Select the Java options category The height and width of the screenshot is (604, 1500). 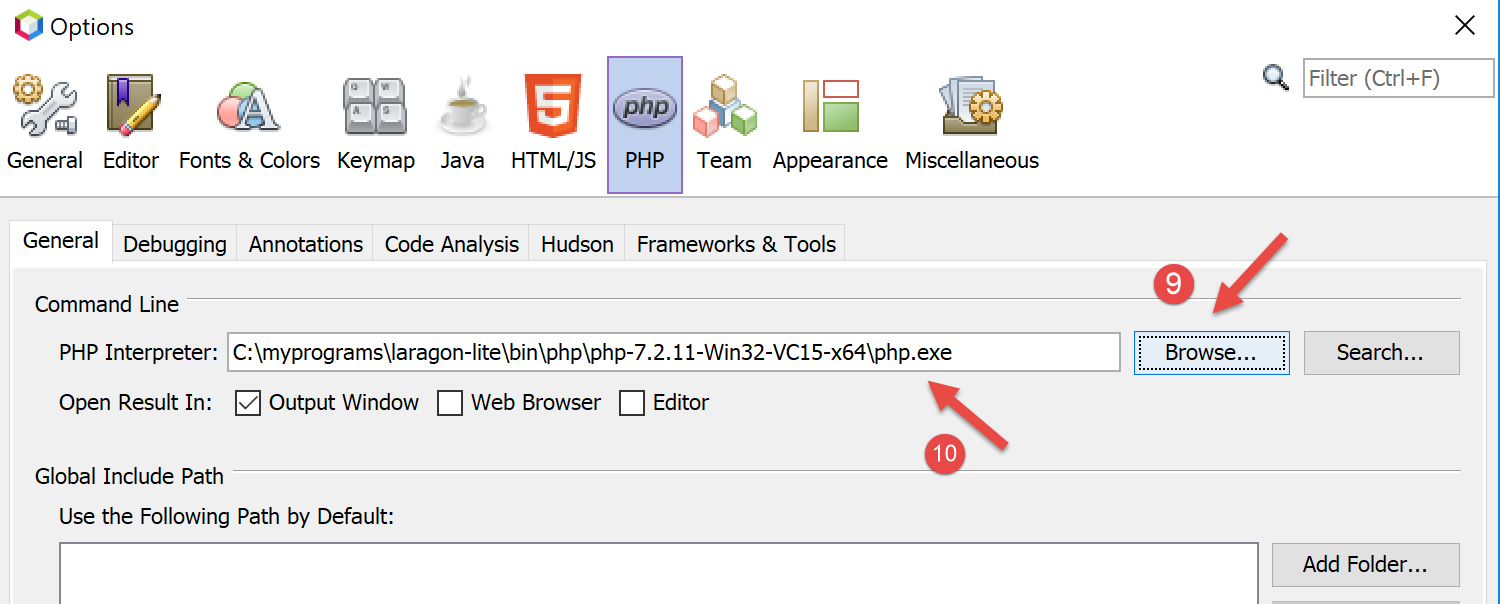[x=462, y=123]
